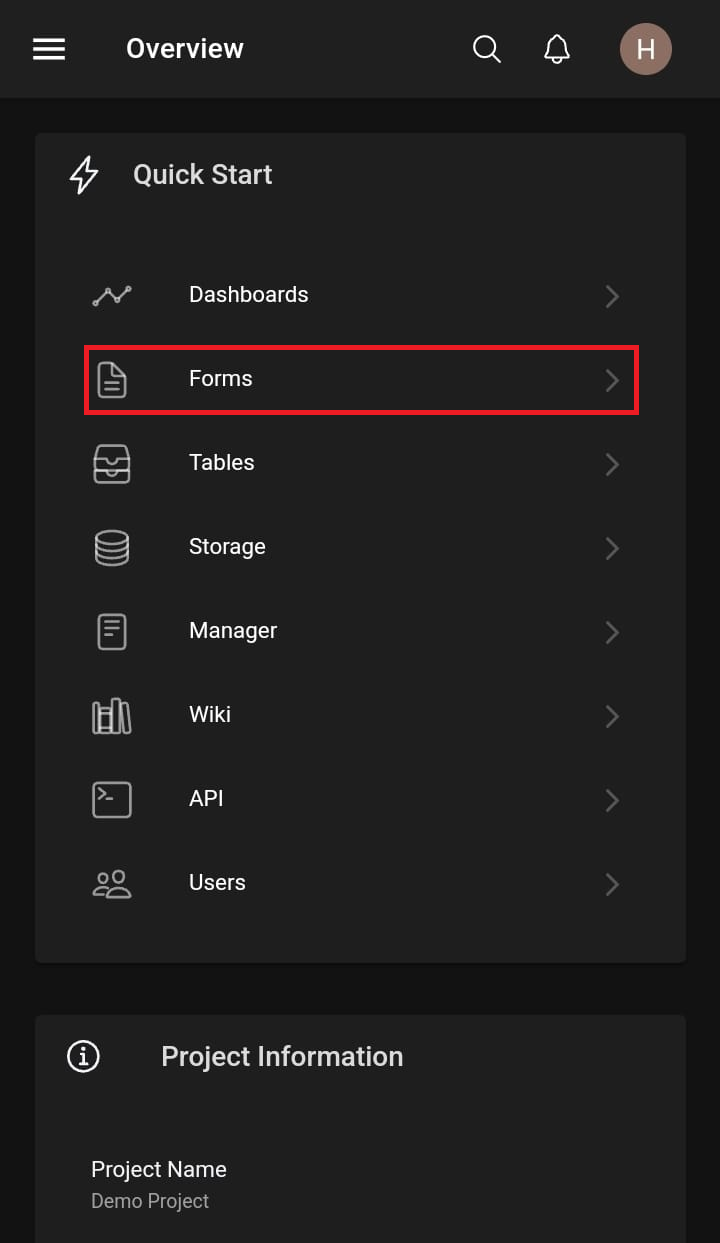Image resolution: width=720 pixels, height=1243 pixels.
Task: Open the notifications bell
Action: pos(557,49)
